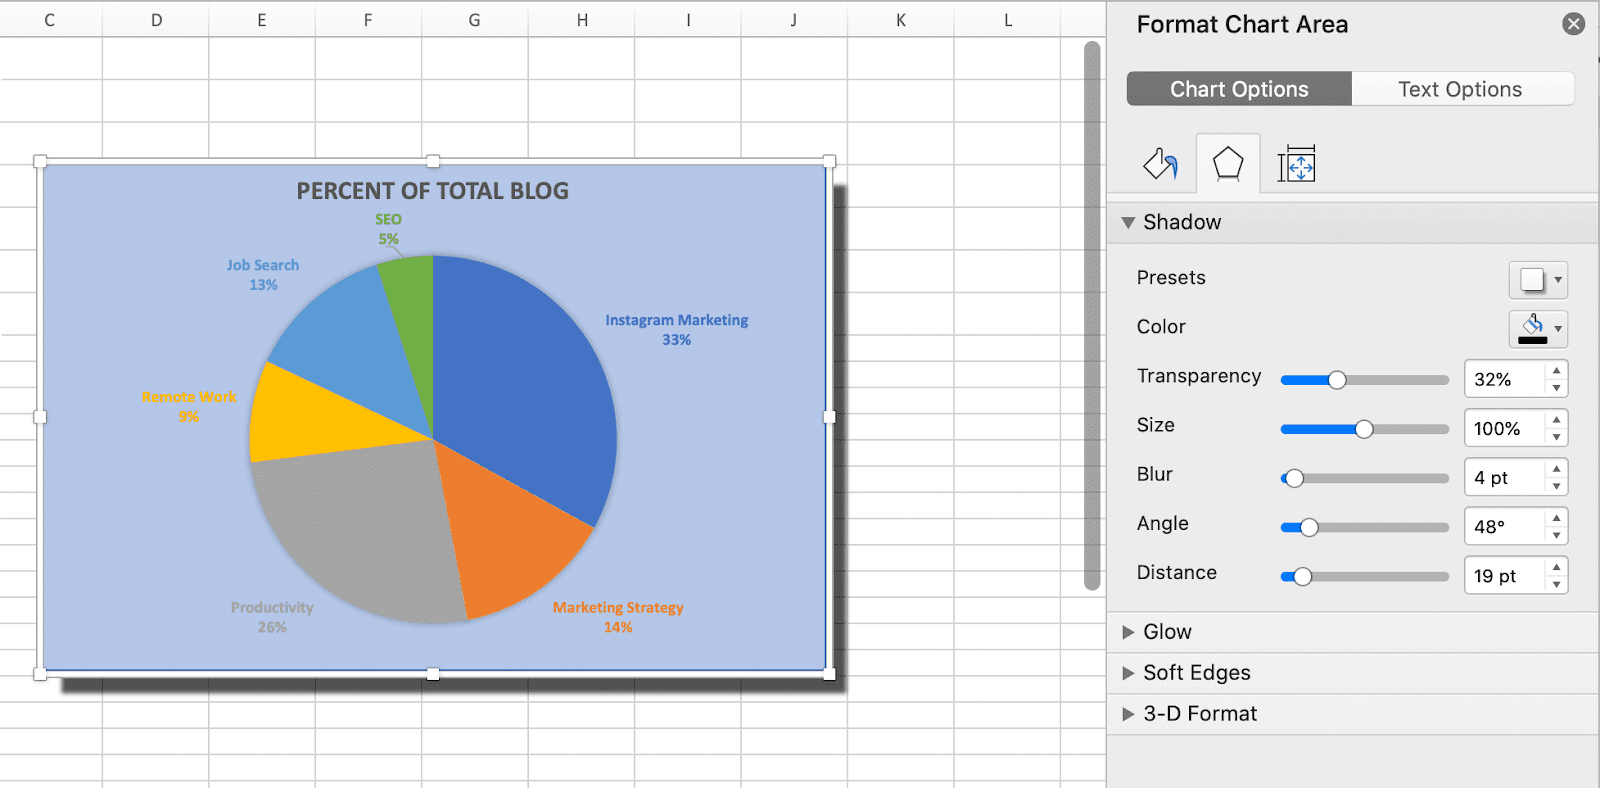Increase Distance with the up stepper arrow
Screen dimensions: 1600x788
point(1557,566)
